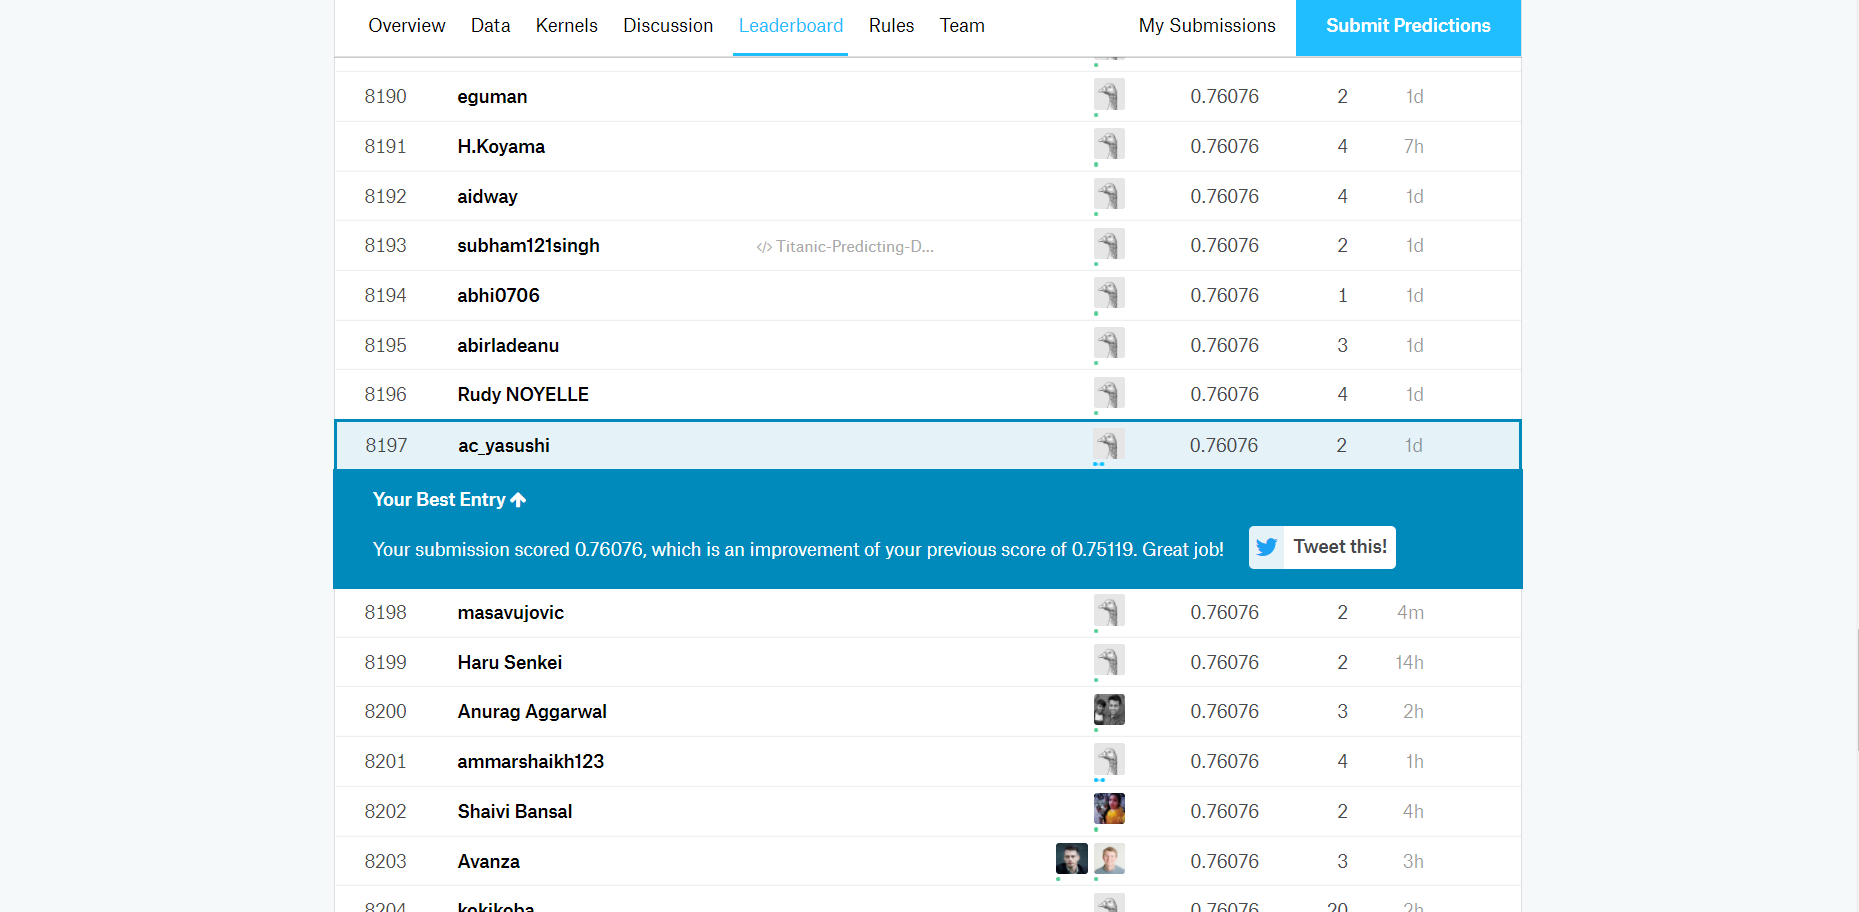Switch to the Discussion tab
Screen dimensions: 1859x912
pos(668,26)
